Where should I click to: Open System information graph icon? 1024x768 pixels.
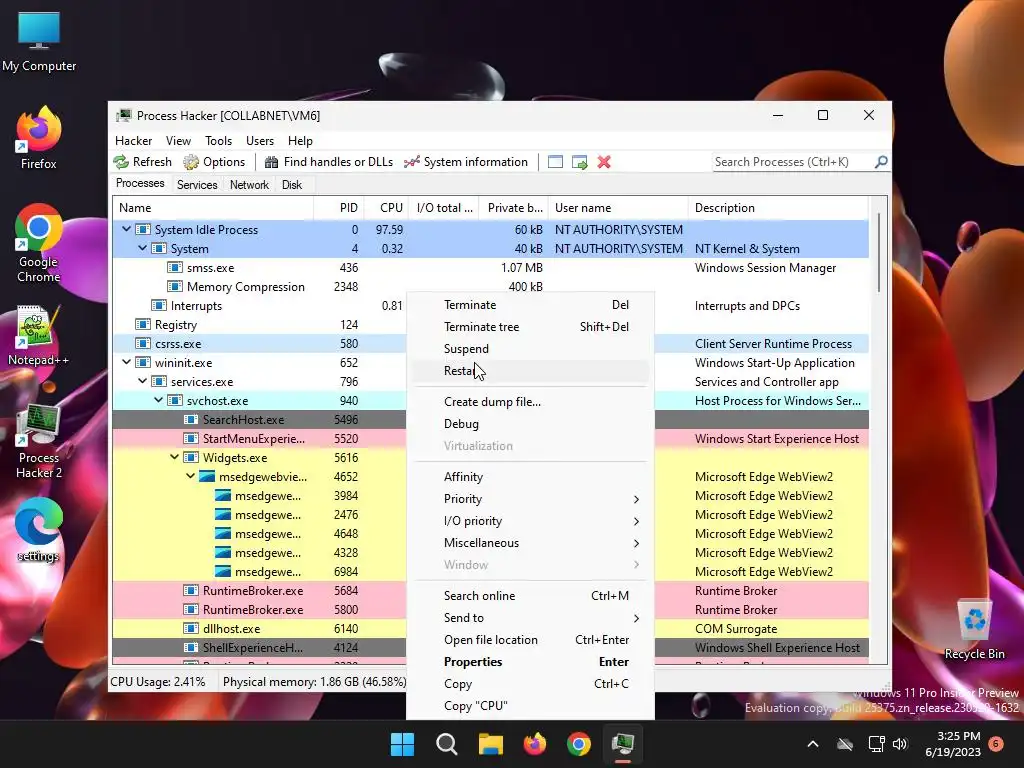tap(411, 162)
